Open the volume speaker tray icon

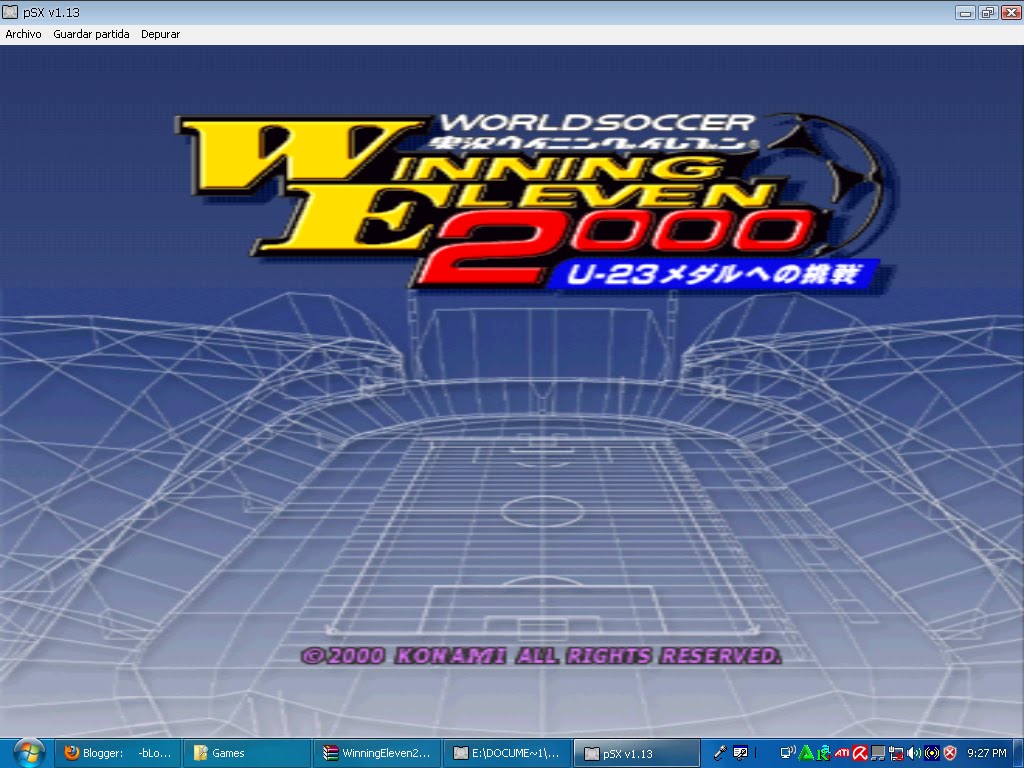point(914,753)
